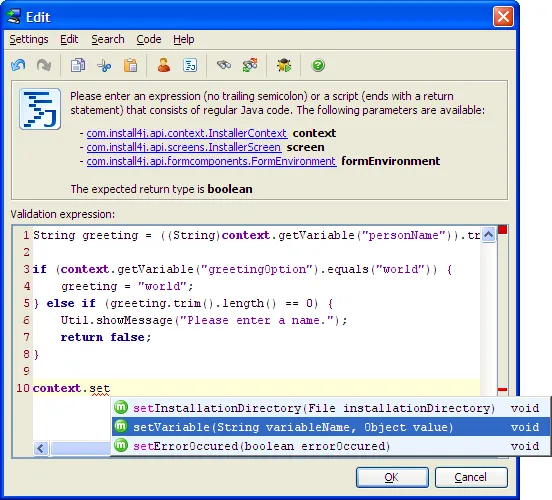
Task: Click the Edit window title icon
Action: click(14, 17)
